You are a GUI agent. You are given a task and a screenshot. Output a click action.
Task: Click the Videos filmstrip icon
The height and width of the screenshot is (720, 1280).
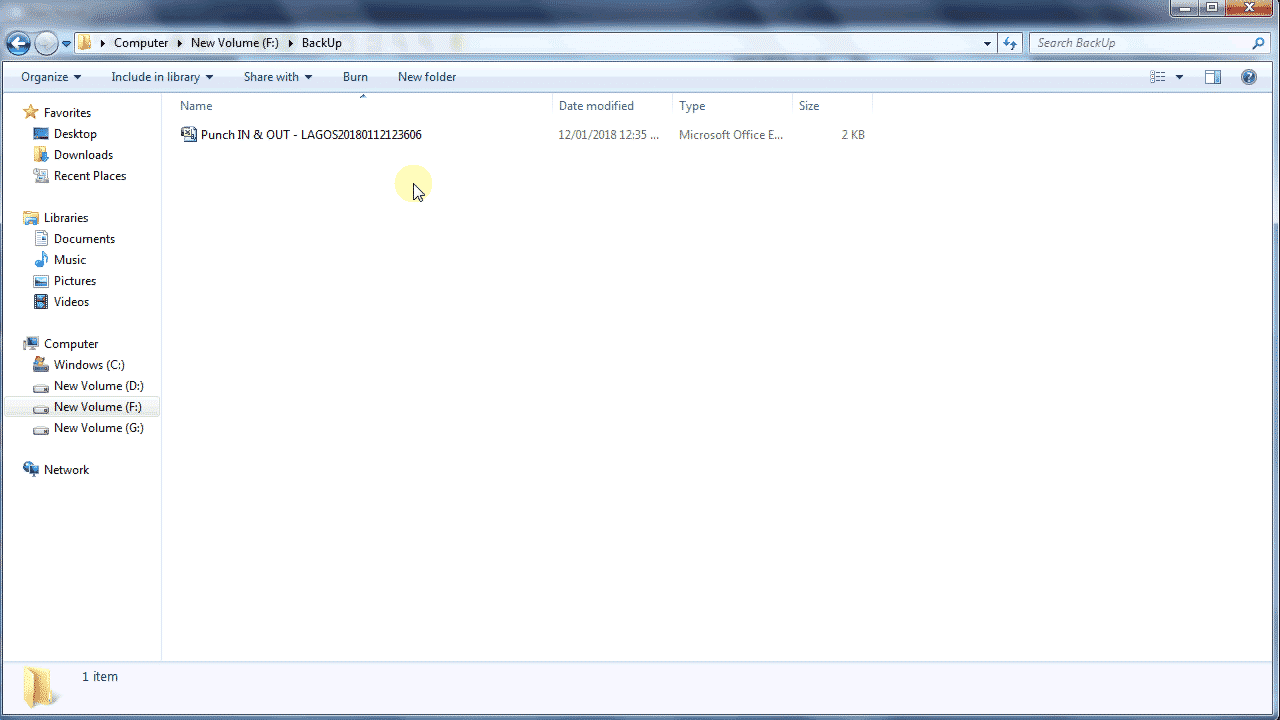point(41,302)
